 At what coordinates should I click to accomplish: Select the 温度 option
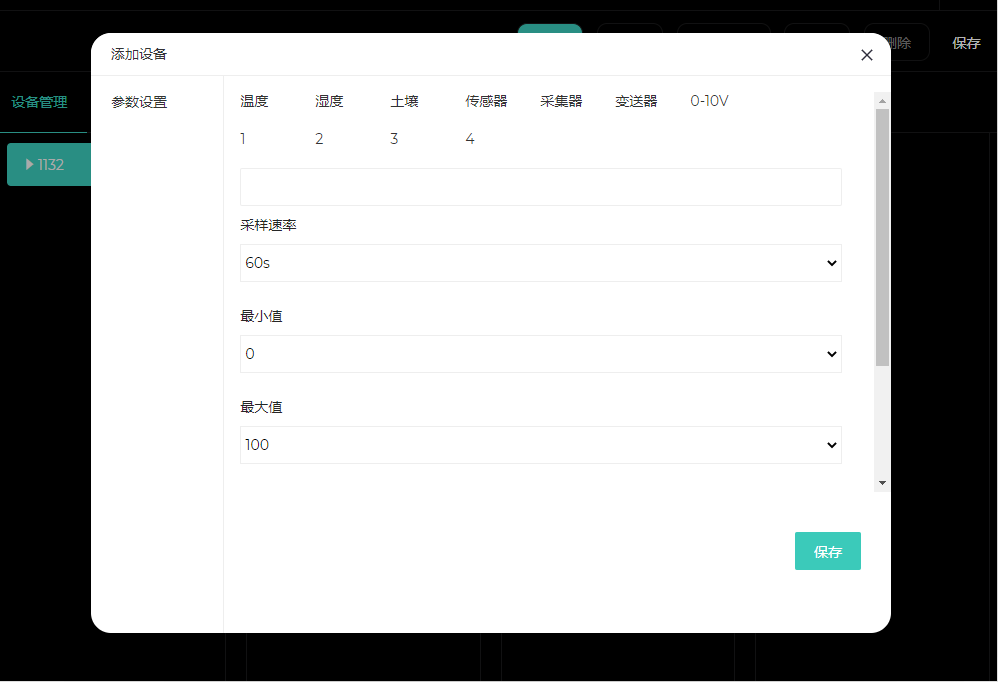pos(254,101)
